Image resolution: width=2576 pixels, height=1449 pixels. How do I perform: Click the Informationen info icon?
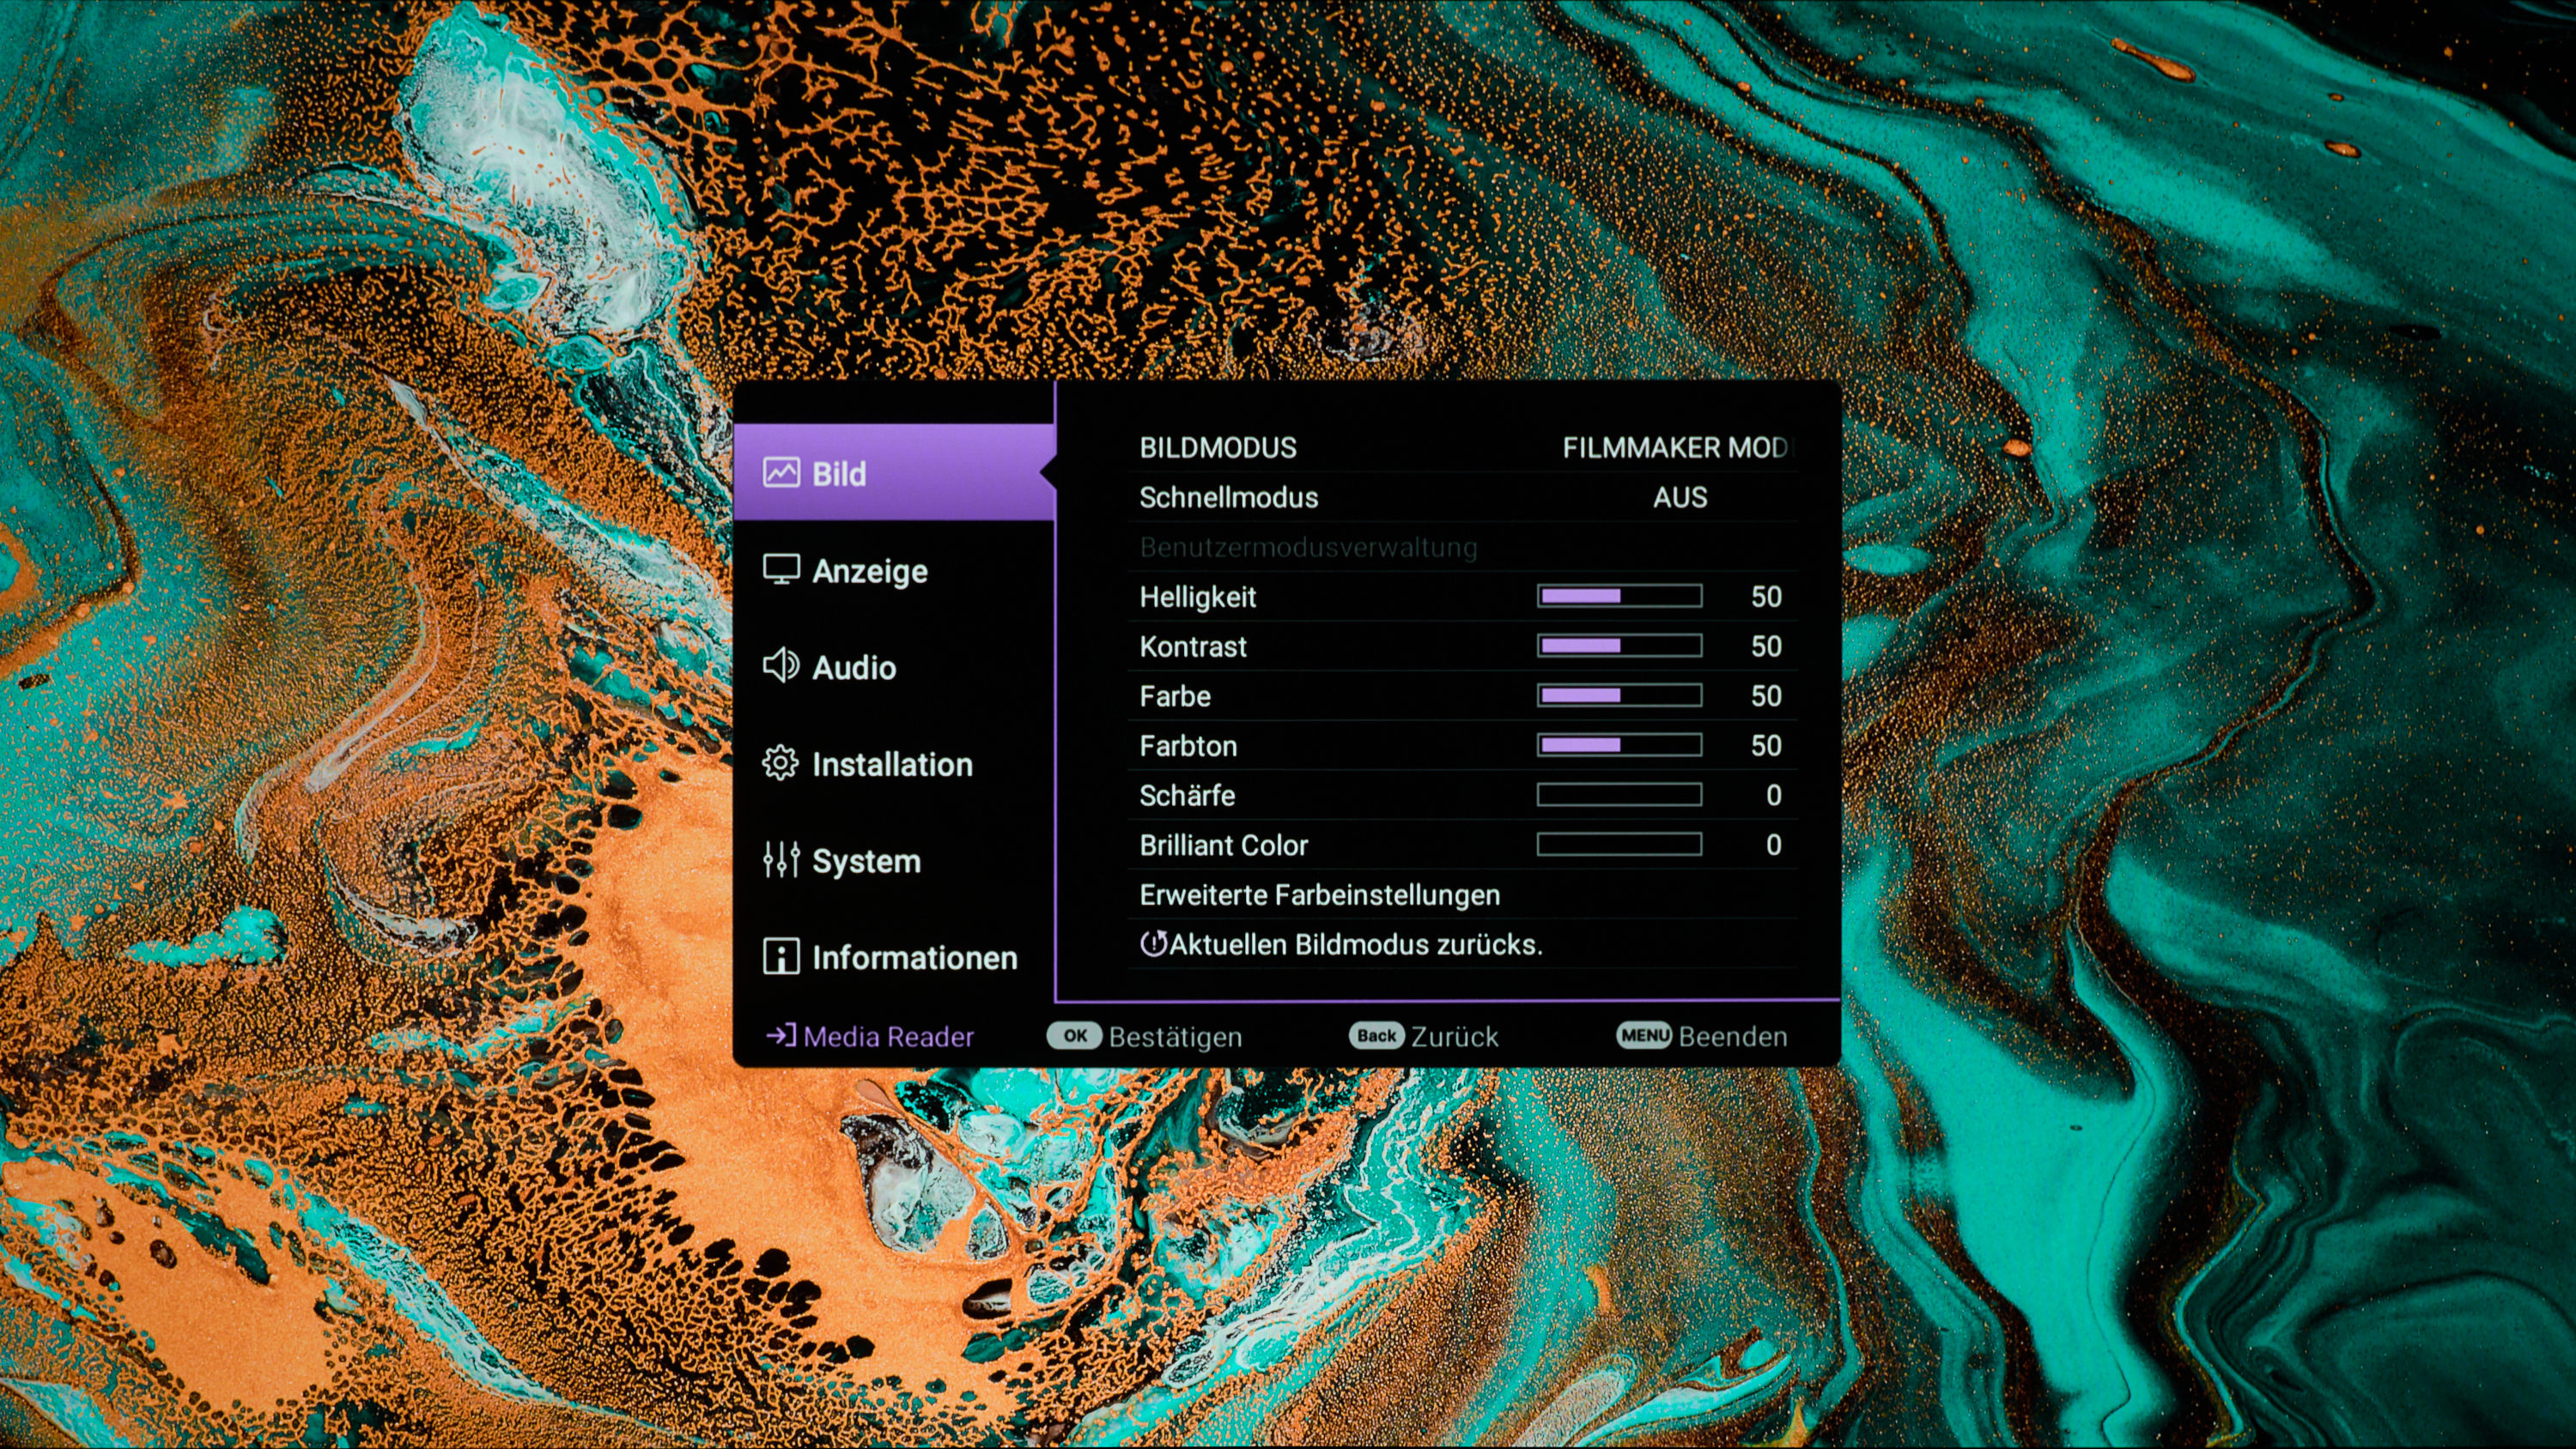[781, 957]
